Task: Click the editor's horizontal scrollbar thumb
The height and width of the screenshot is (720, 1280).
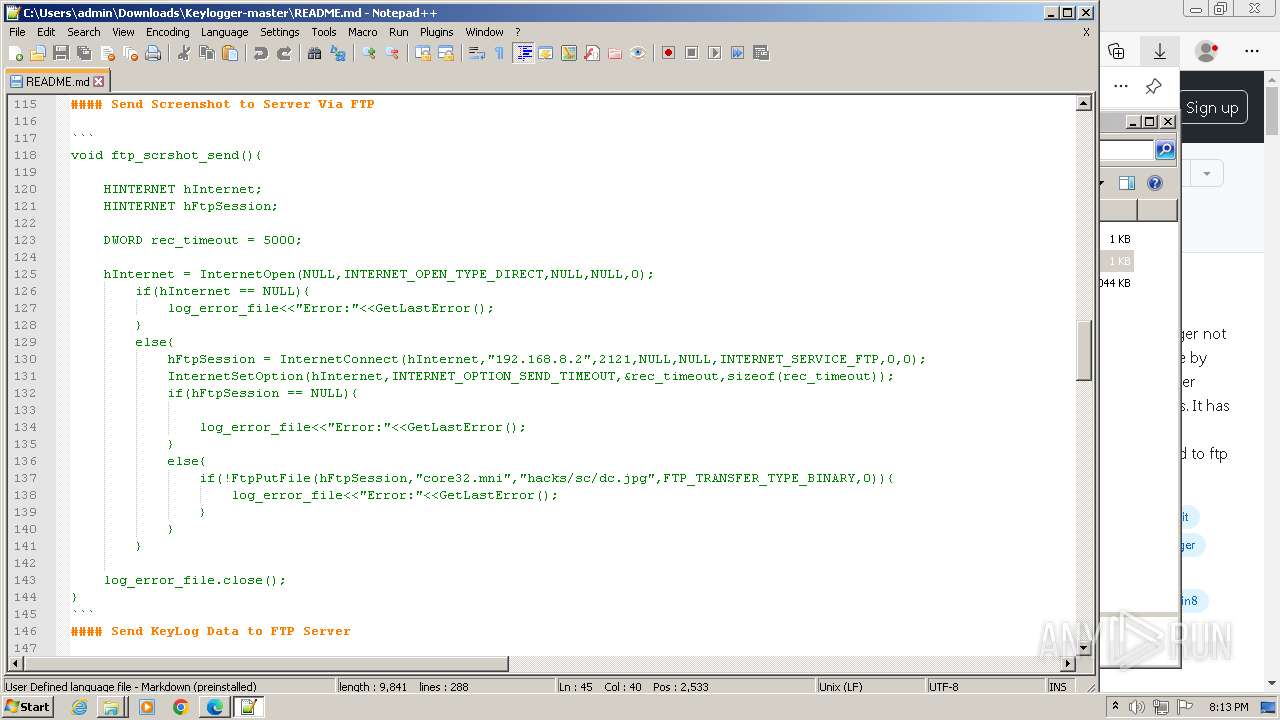Action: 265,663
